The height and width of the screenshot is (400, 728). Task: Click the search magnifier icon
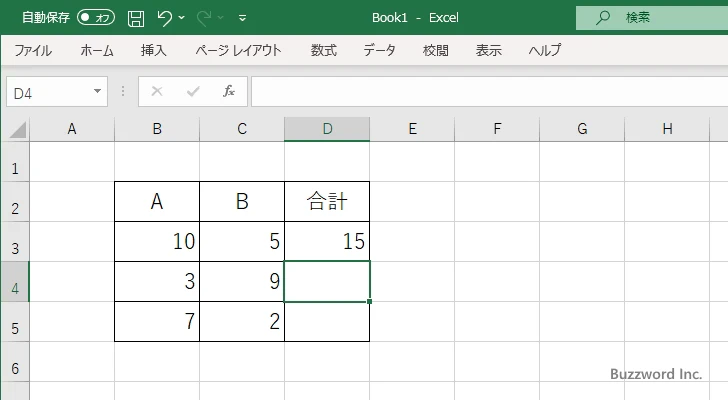(x=603, y=18)
